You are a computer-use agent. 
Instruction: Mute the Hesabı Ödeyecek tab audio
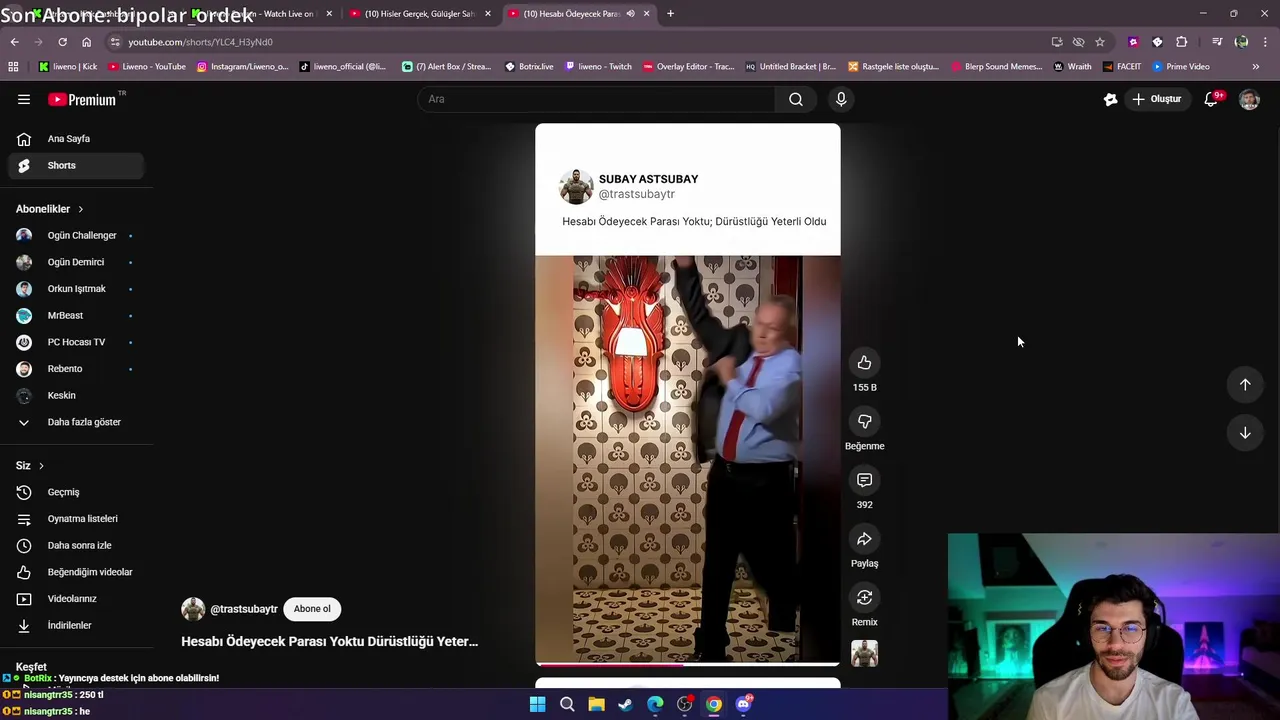point(630,14)
